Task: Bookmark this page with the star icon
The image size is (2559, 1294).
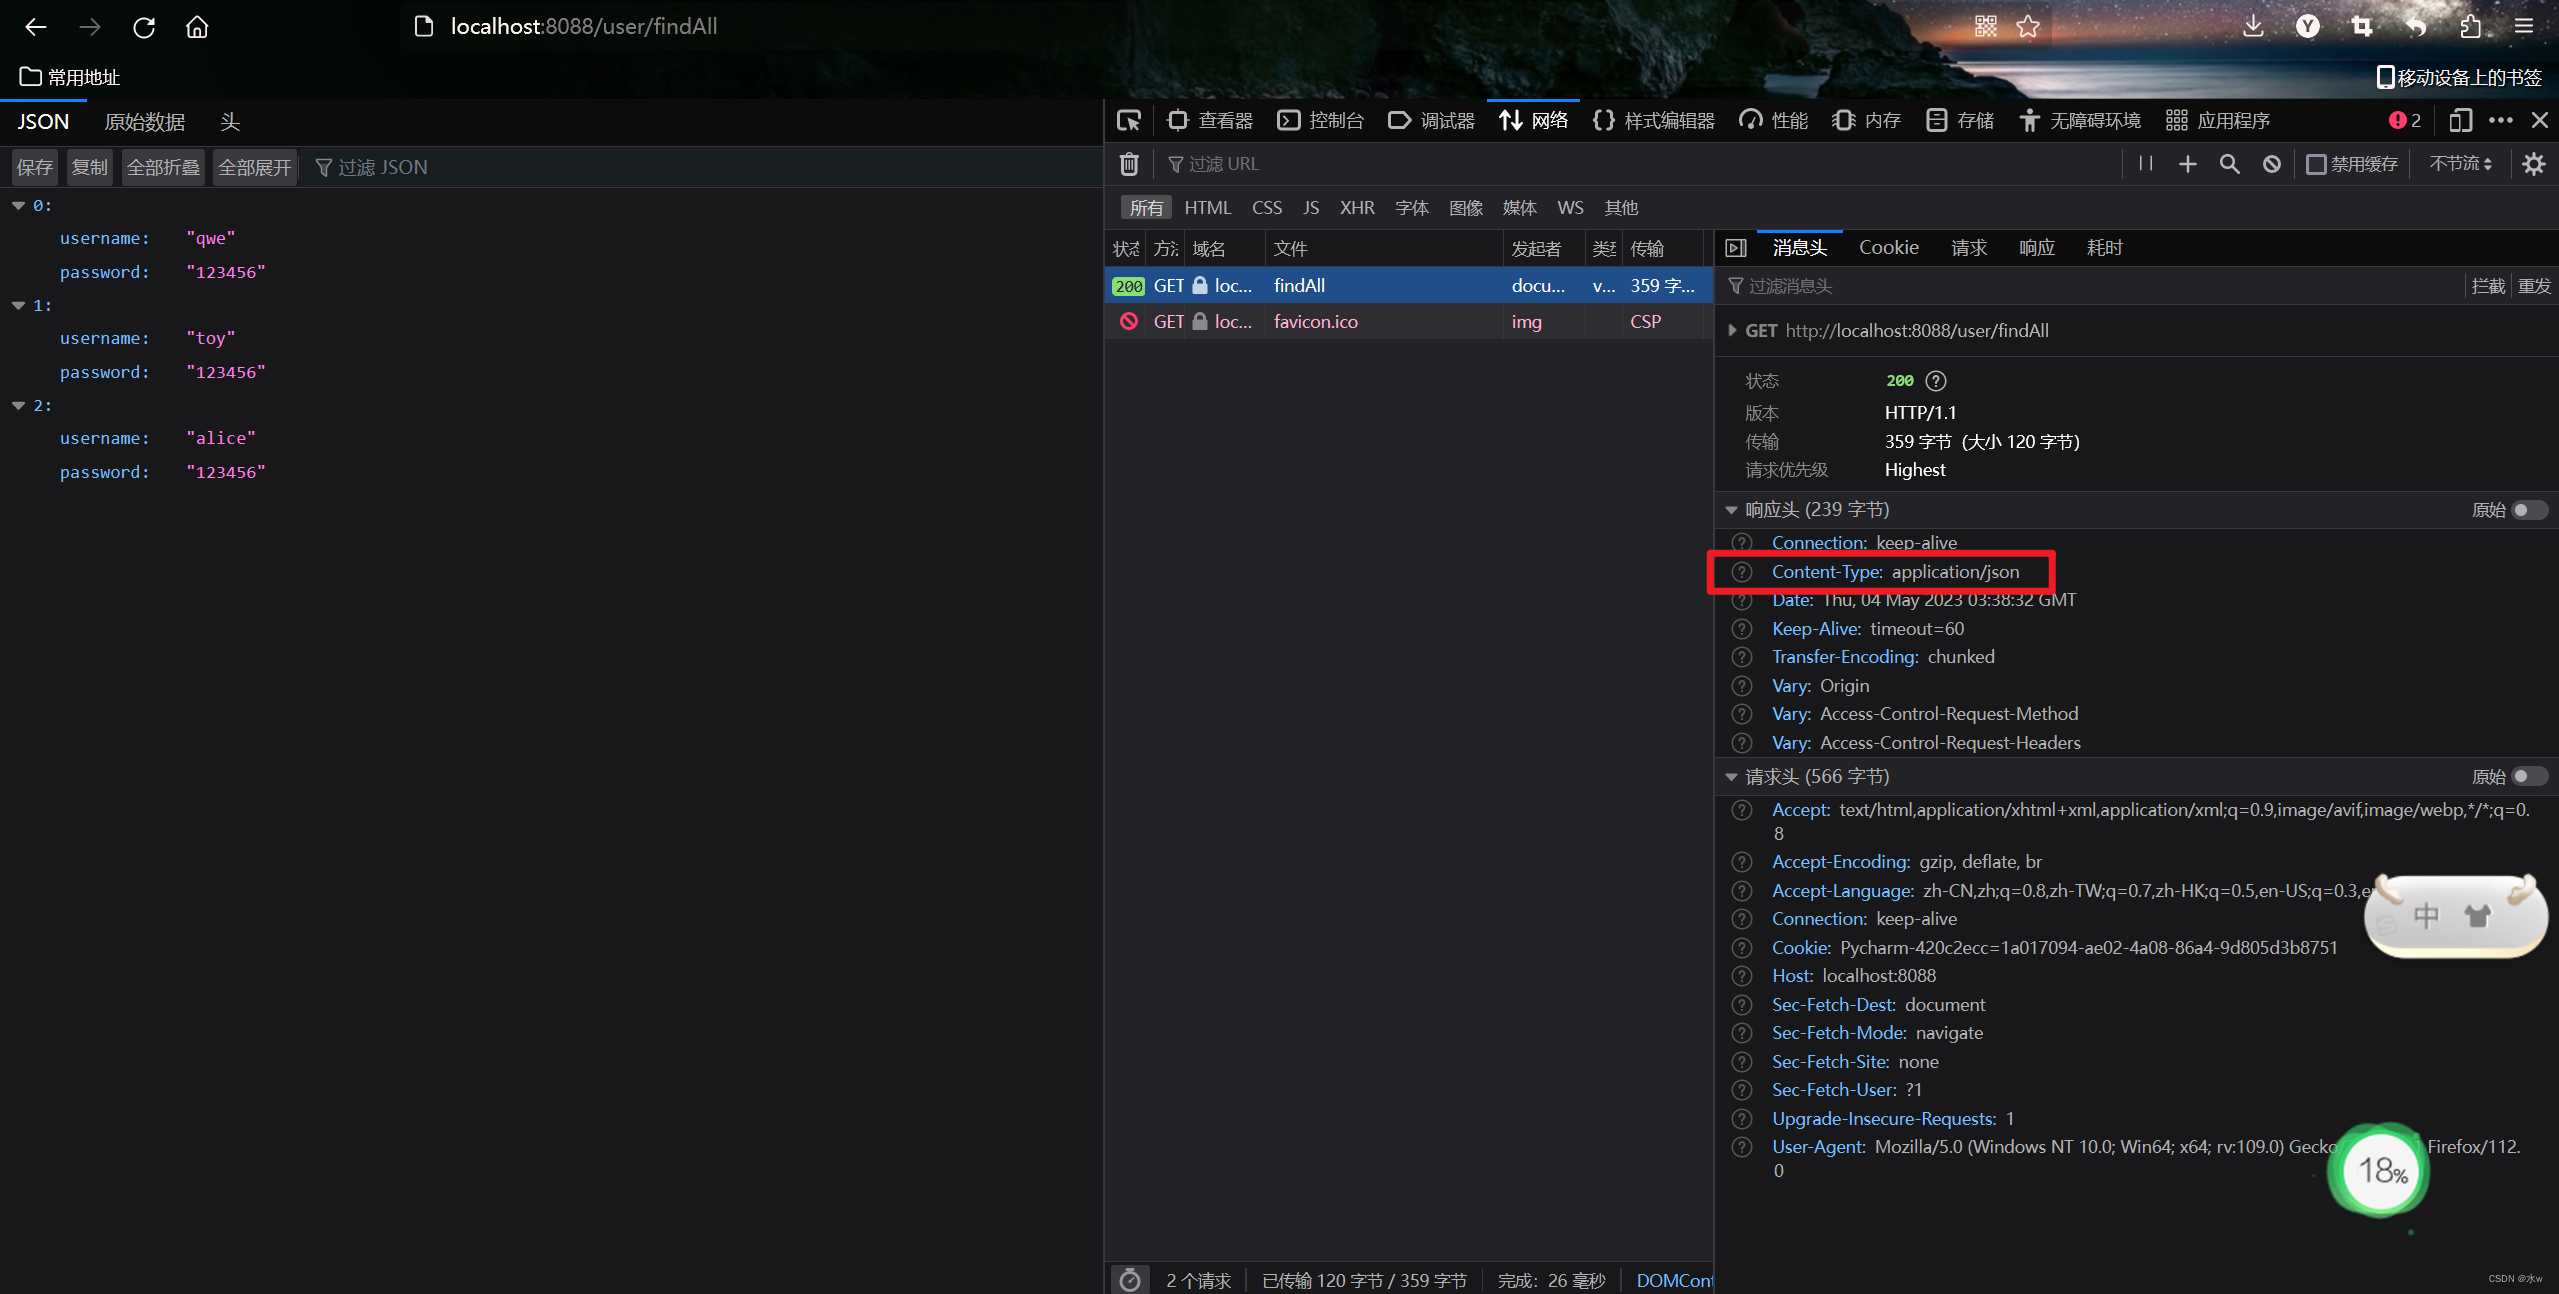Action: [2028, 27]
